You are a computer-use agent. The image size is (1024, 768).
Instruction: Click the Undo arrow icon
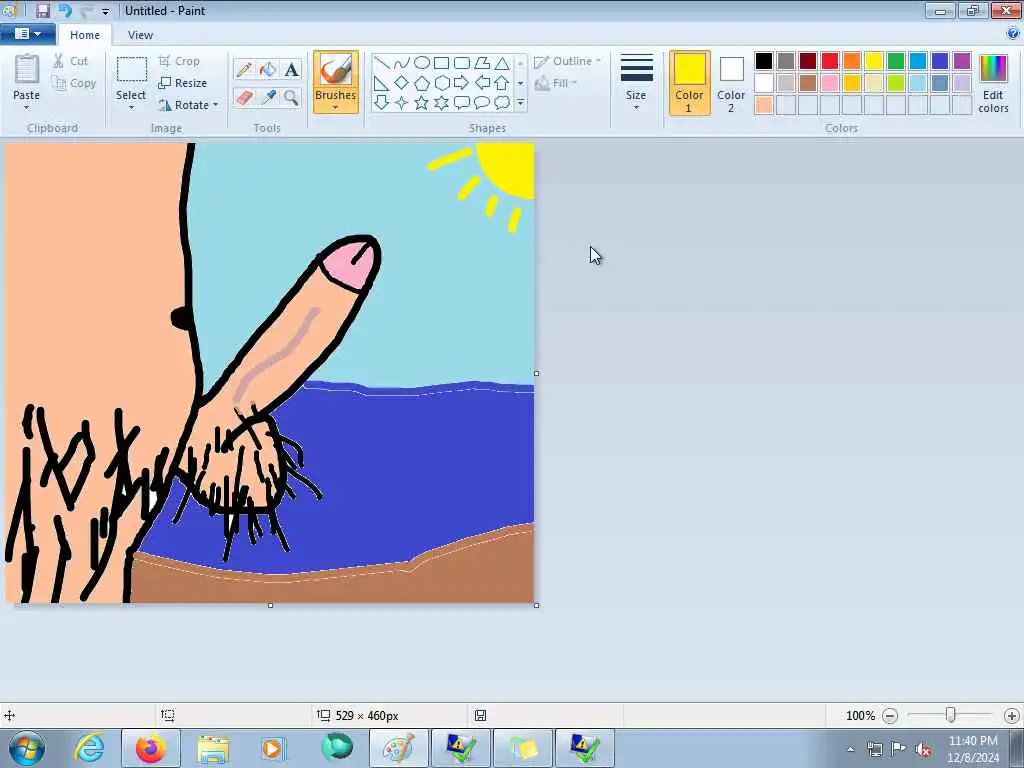(65, 10)
